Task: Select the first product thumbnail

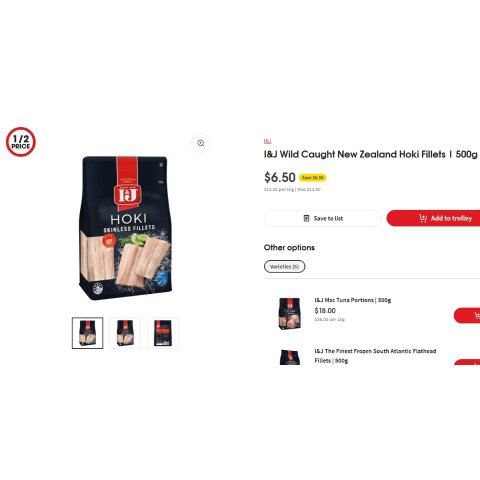Action: click(x=88, y=333)
